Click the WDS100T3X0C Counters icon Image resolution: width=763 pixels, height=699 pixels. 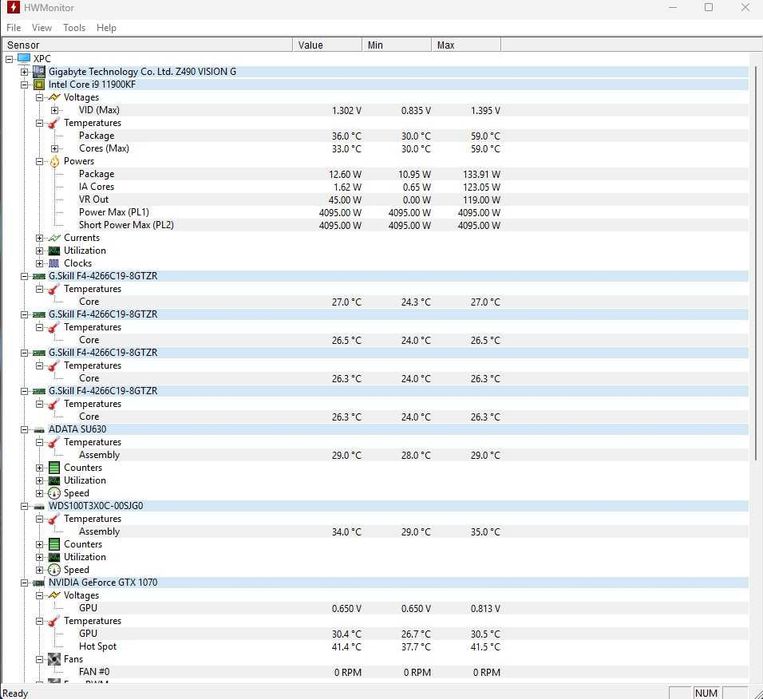click(54, 544)
